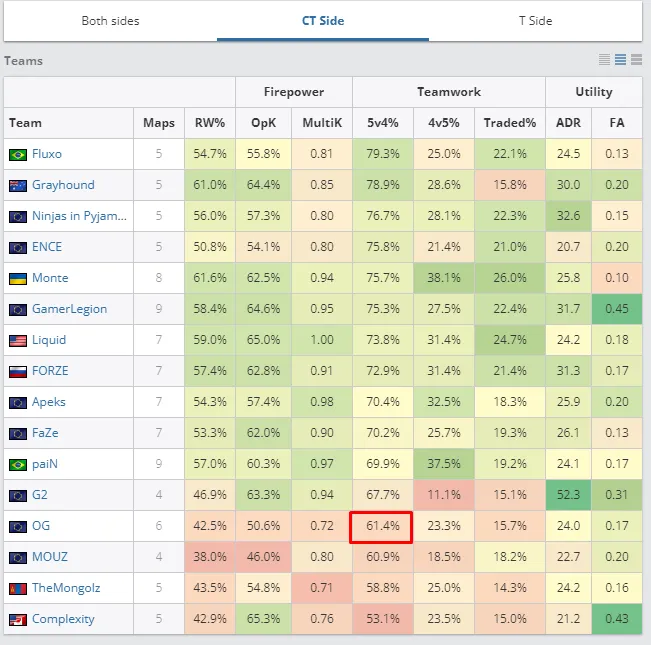Open the T Side tab
Screen dimensions: 651x645
click(535, 21)
